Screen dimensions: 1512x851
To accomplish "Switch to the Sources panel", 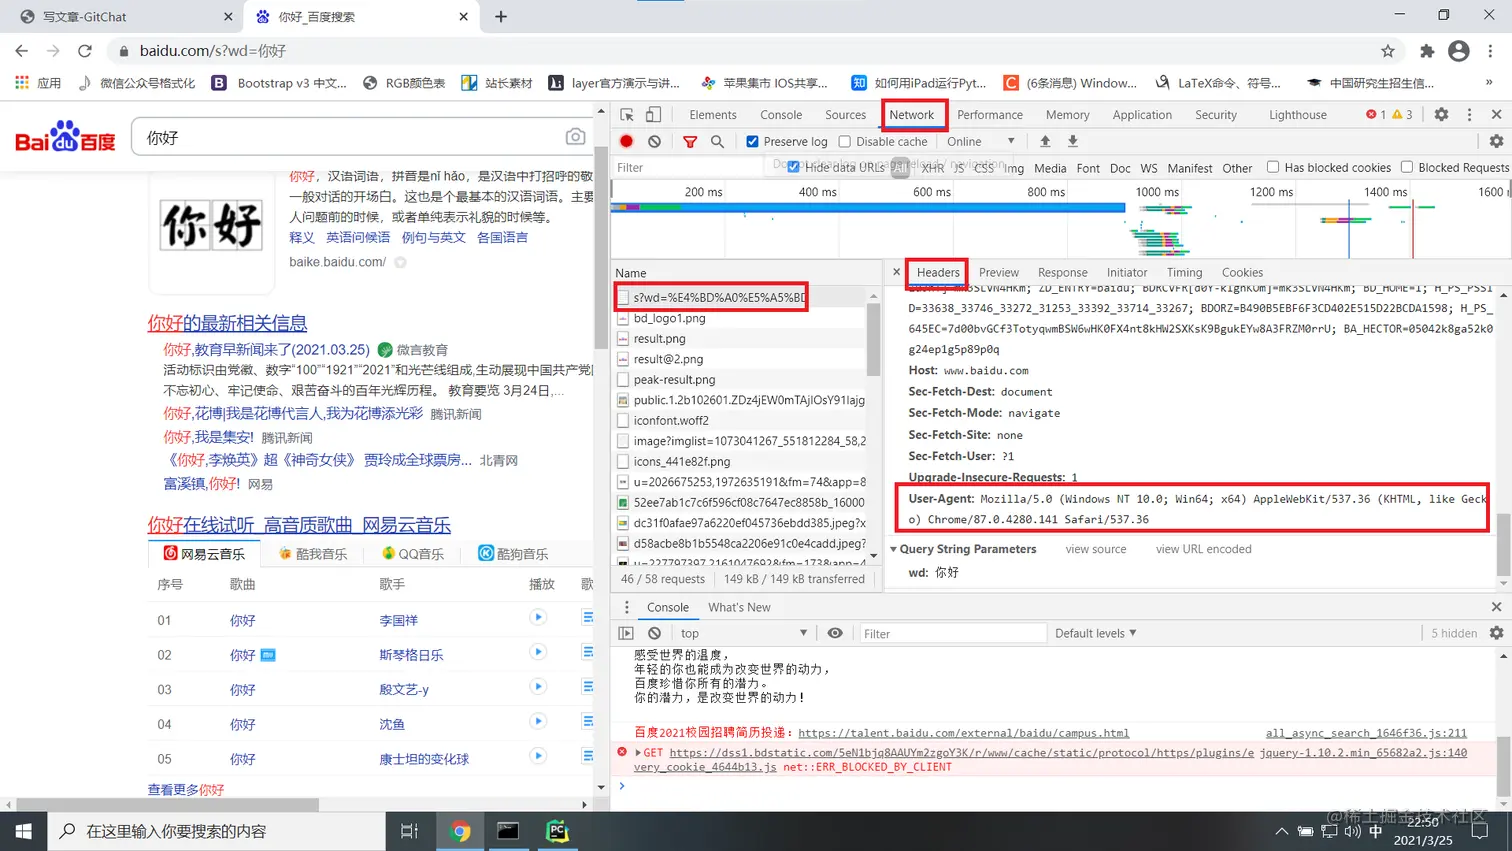I will point(845,115).
